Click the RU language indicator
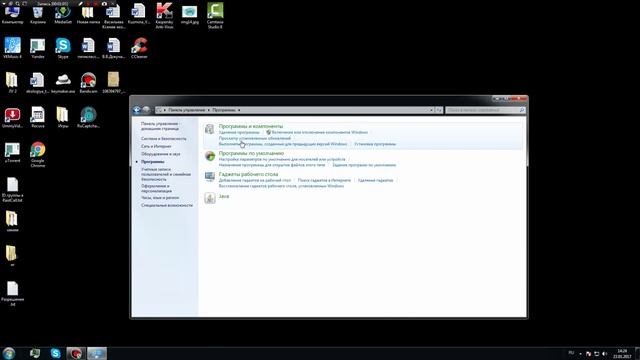The image size is (640, 360). 571,353
